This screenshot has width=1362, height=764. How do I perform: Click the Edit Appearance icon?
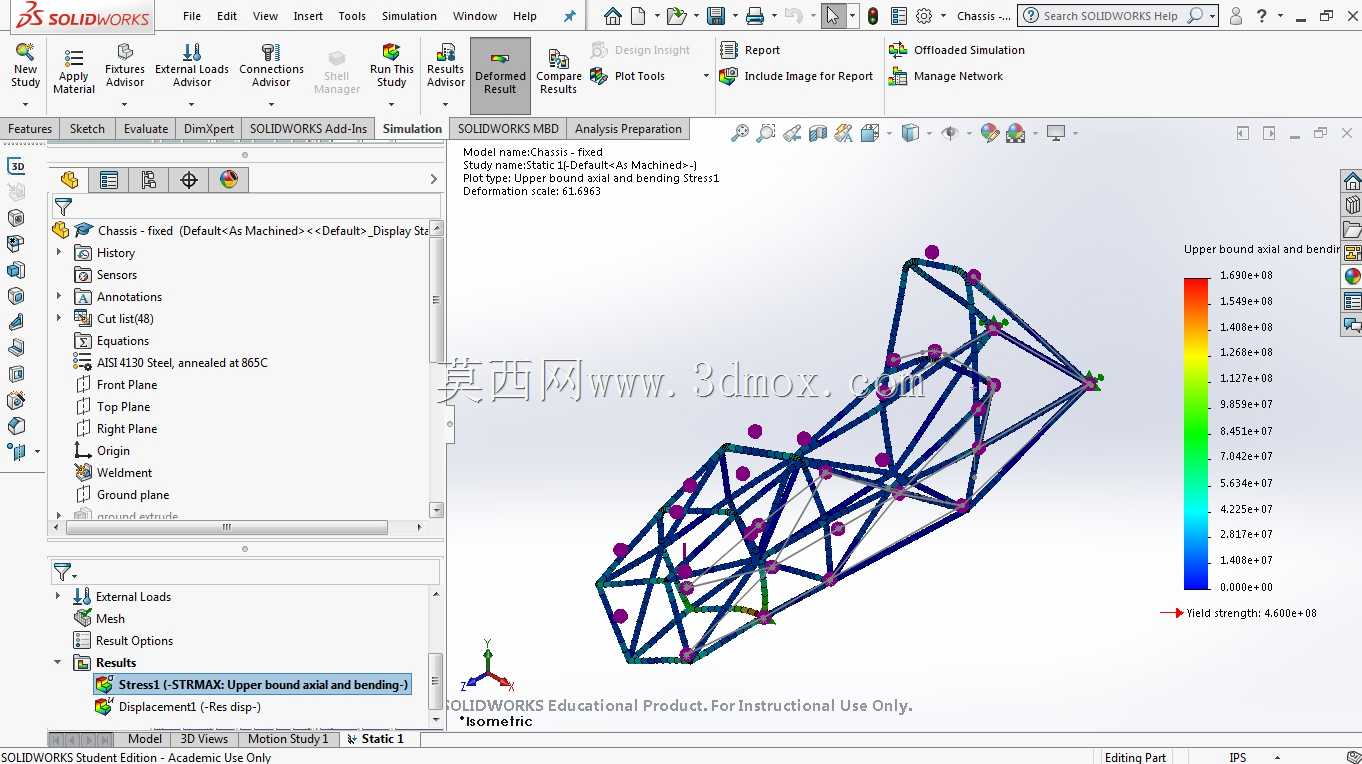tap(990, 132)
